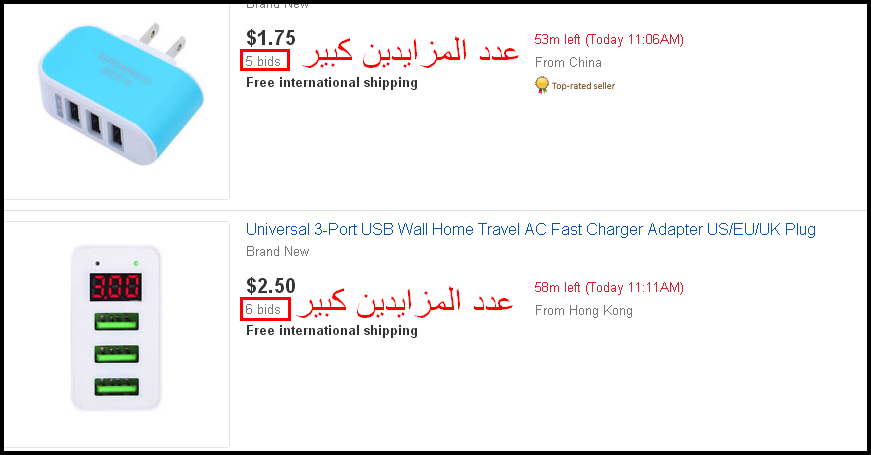The width and height of the screenshot is (871, 455).
Task: Click the red Arabic note beside "6 bids"
Action: [408, 302]
